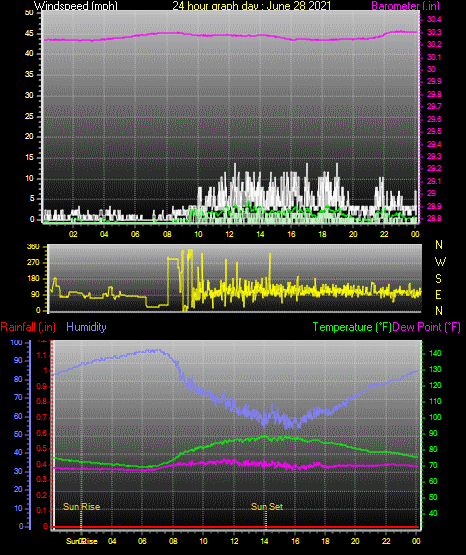Image resolution: width=466 pixels, height=555 pixels.
Task: Click hour label 22 on the windspeed graph
Action: (x=384, y=234)
